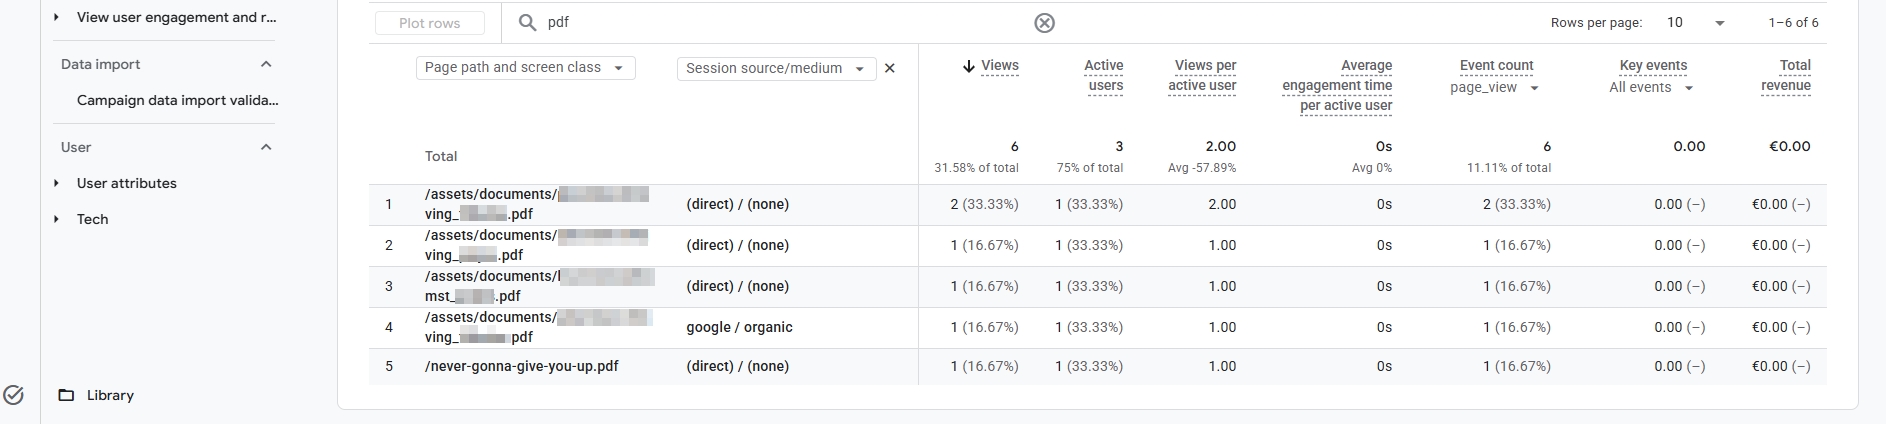Click the Total row label
1886x424 pixels.
441,156
